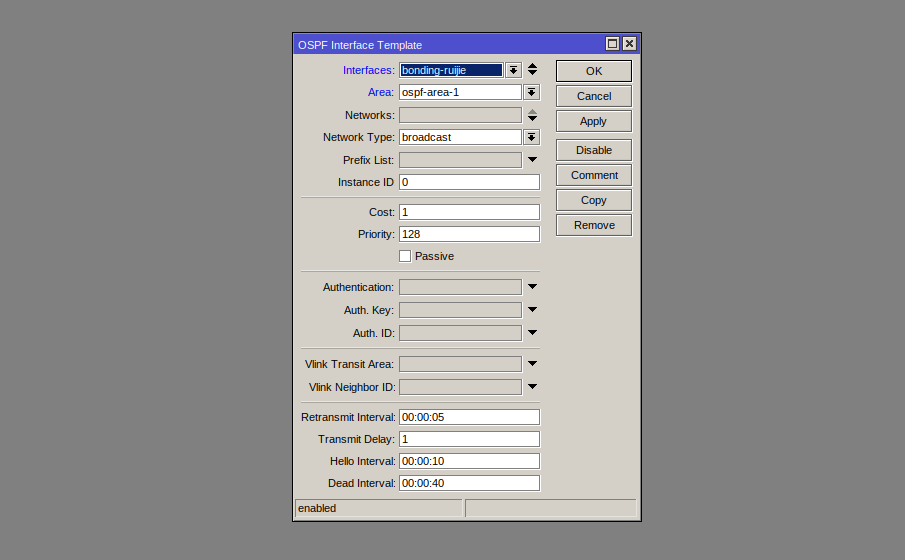Click the disabled Auth. ID field

point(461,333)
